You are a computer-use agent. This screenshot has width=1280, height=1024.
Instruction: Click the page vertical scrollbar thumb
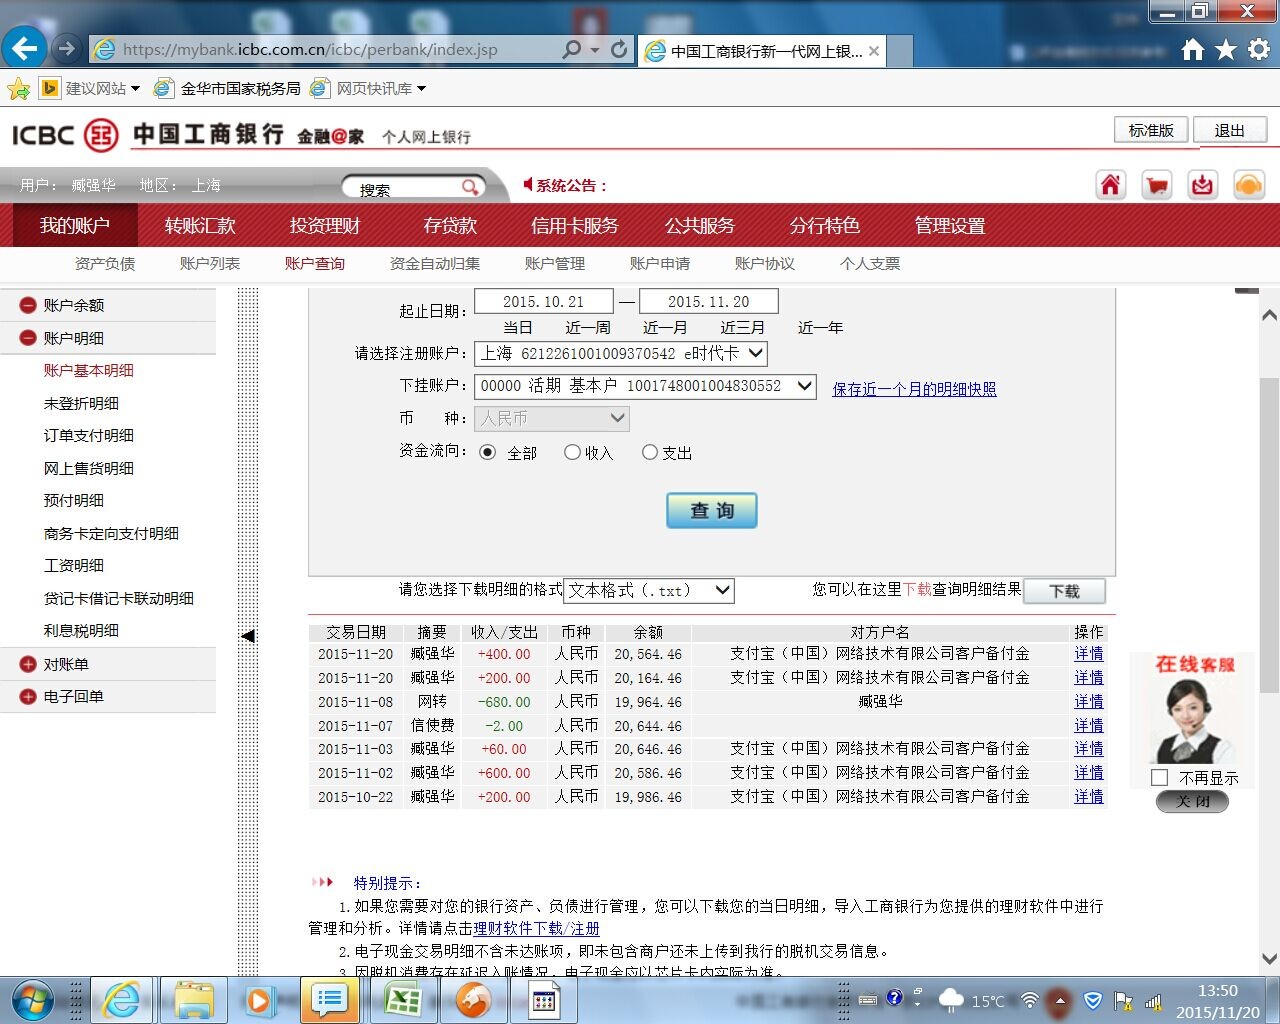1269,534
